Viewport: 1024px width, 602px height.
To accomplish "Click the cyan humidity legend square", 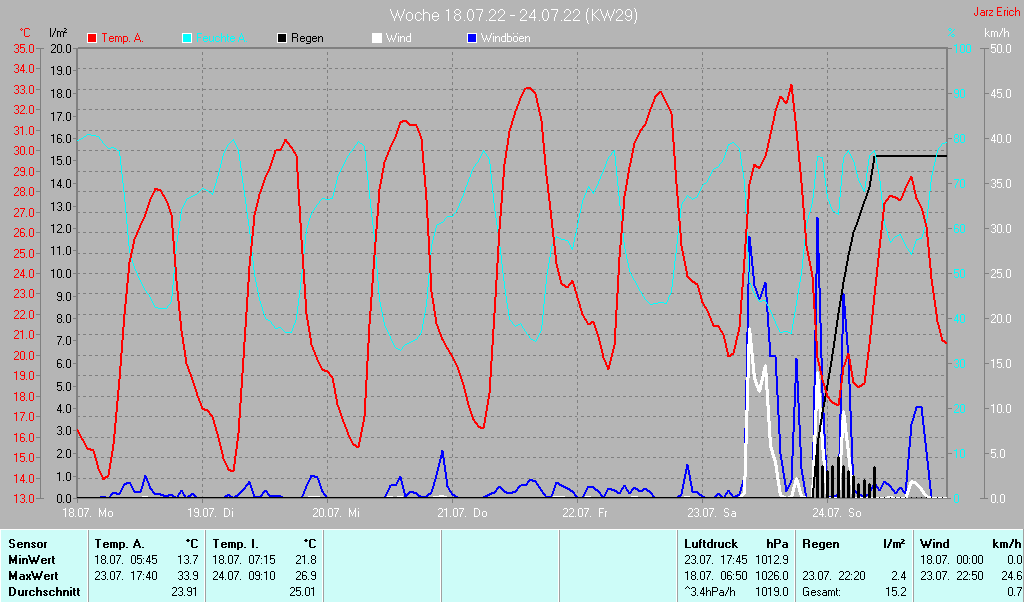I will [187, 38].
